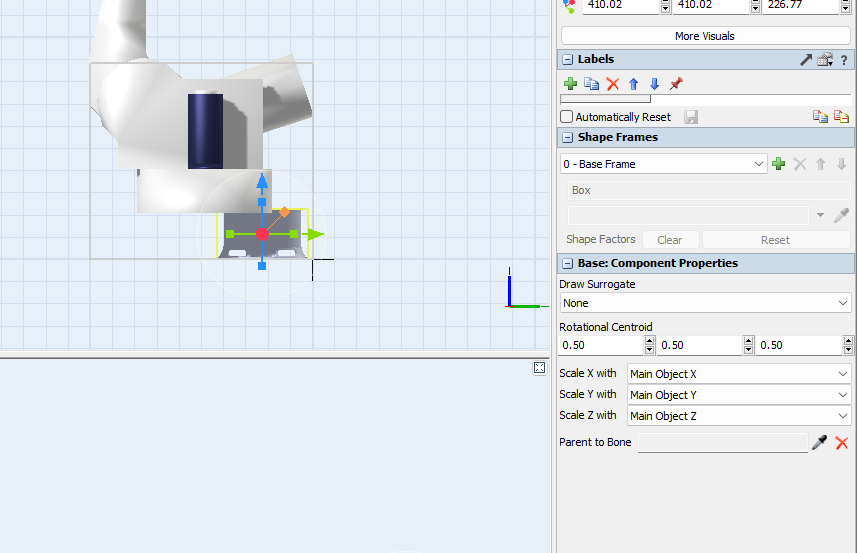Click the red center gizmo handle

tap(262, 234)
